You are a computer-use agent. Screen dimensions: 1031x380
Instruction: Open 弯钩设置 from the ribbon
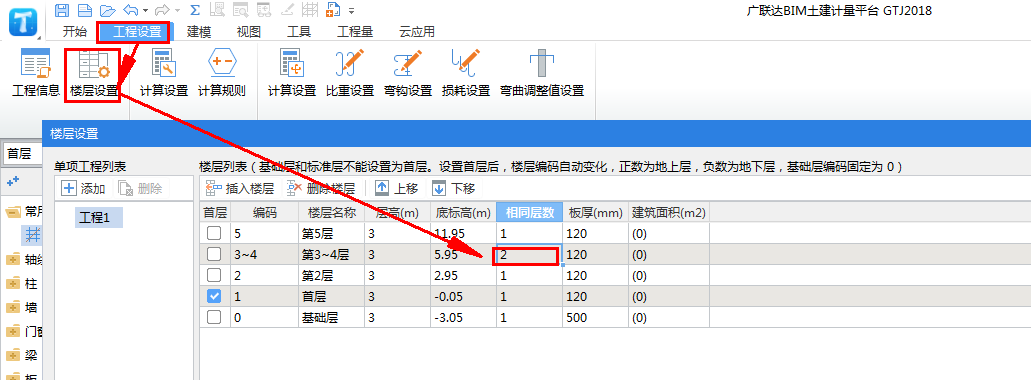point(408,74)
